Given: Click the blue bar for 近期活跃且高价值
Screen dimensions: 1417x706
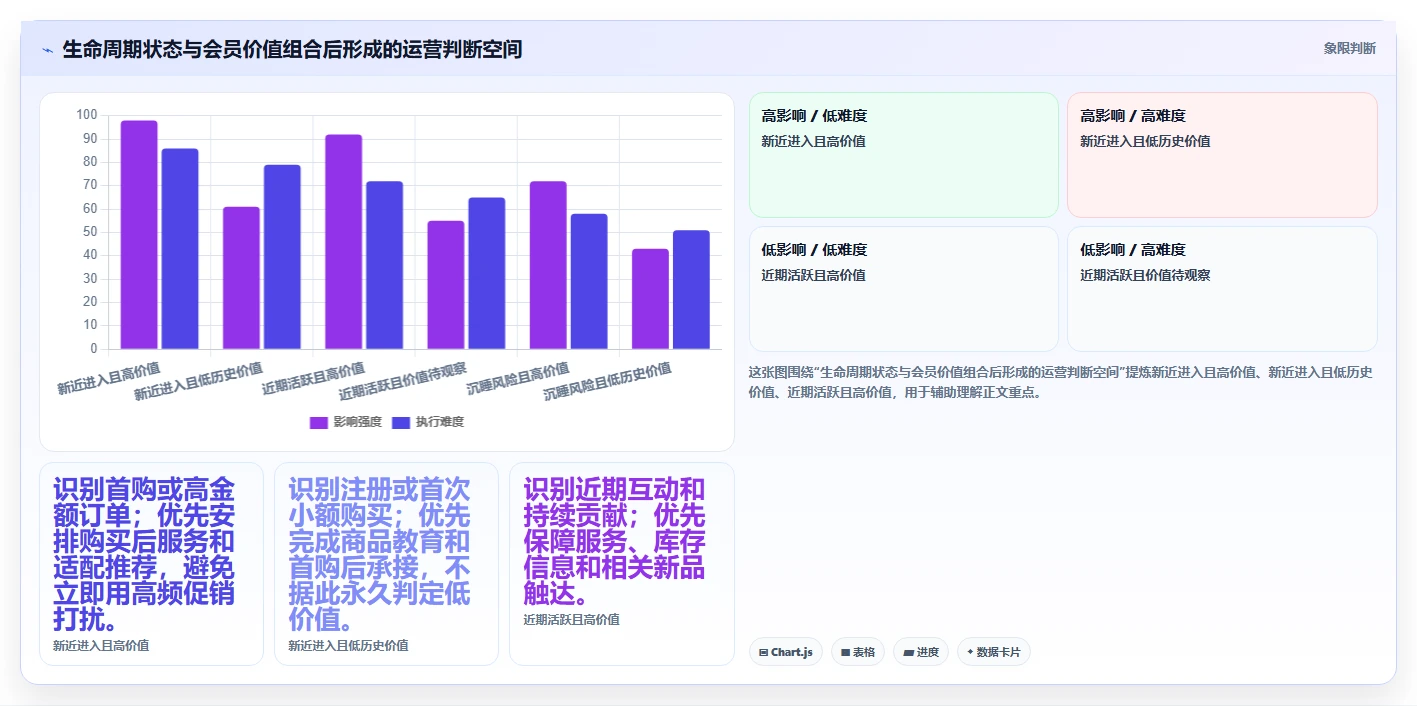Looking at the screenshot, I should point(384,265).
